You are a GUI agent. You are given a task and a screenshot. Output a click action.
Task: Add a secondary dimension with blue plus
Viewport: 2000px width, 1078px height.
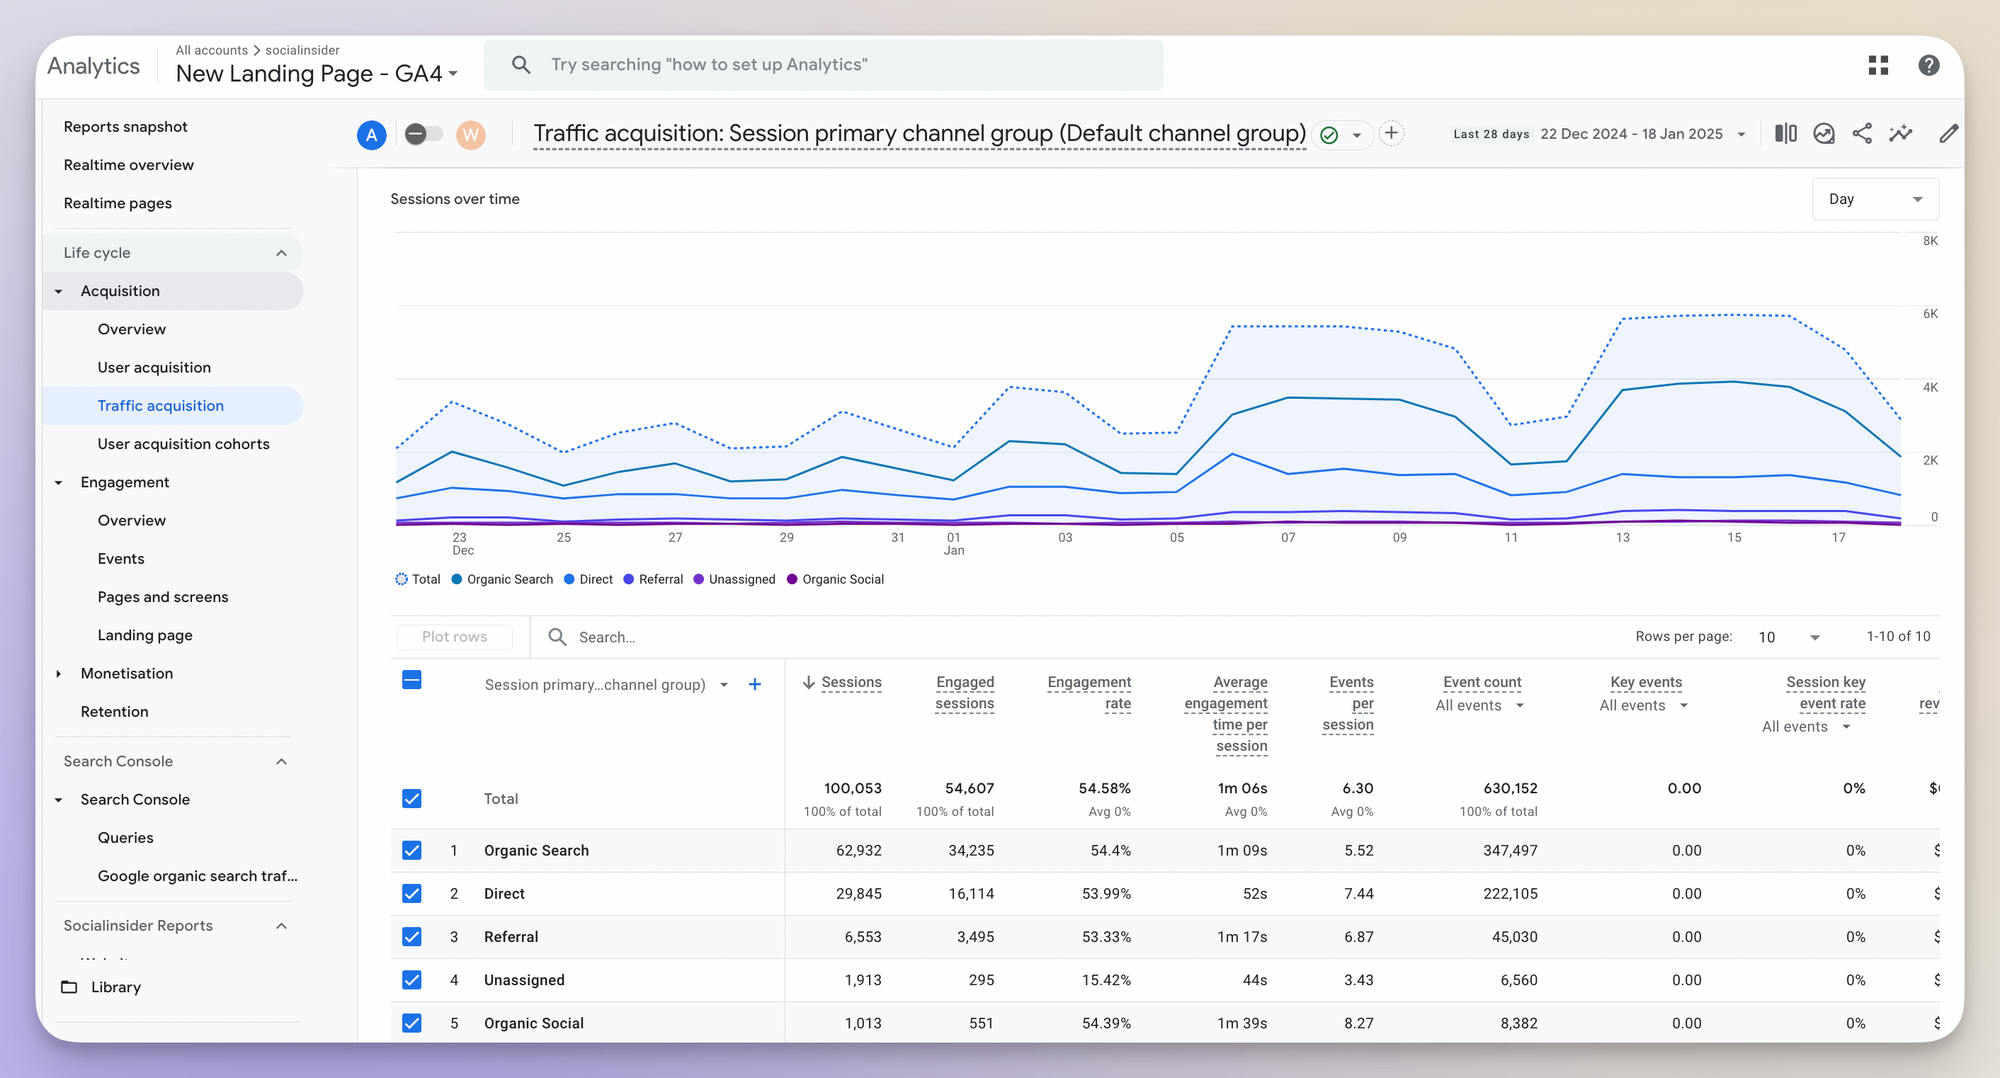tap(755, 685)
